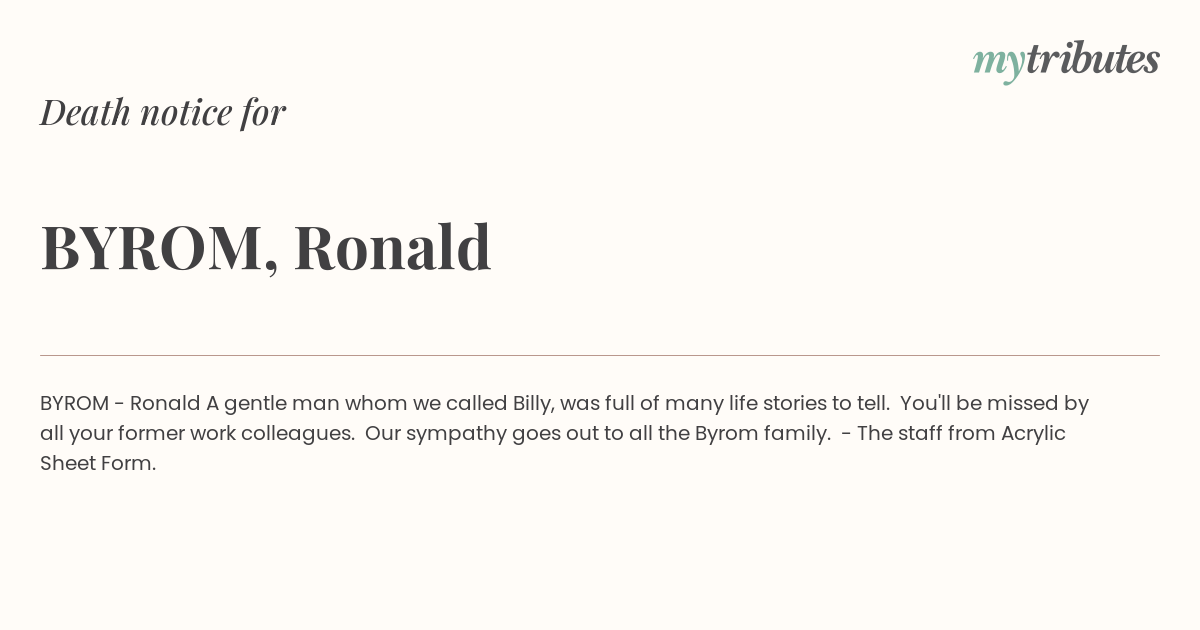Click the horizontal divider line
Viewport: 1200px width, 630px height.
[600, 355]
